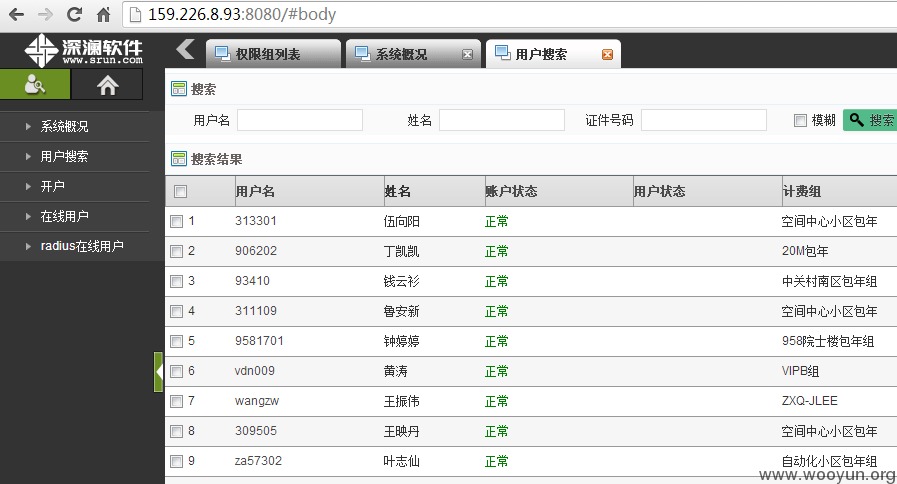Select the green user-search sidebar icon

pyautogui.click(x=35, y=85)
